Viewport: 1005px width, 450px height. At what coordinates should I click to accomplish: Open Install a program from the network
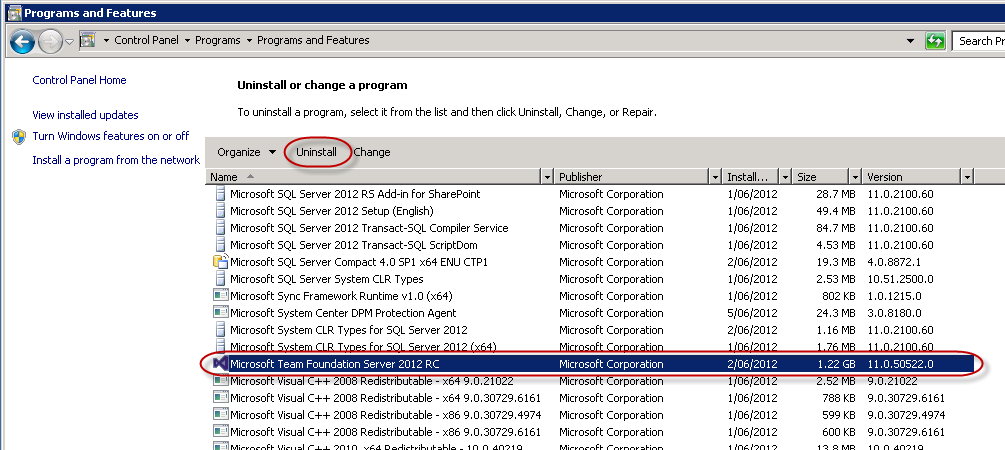tap(116, 160)
